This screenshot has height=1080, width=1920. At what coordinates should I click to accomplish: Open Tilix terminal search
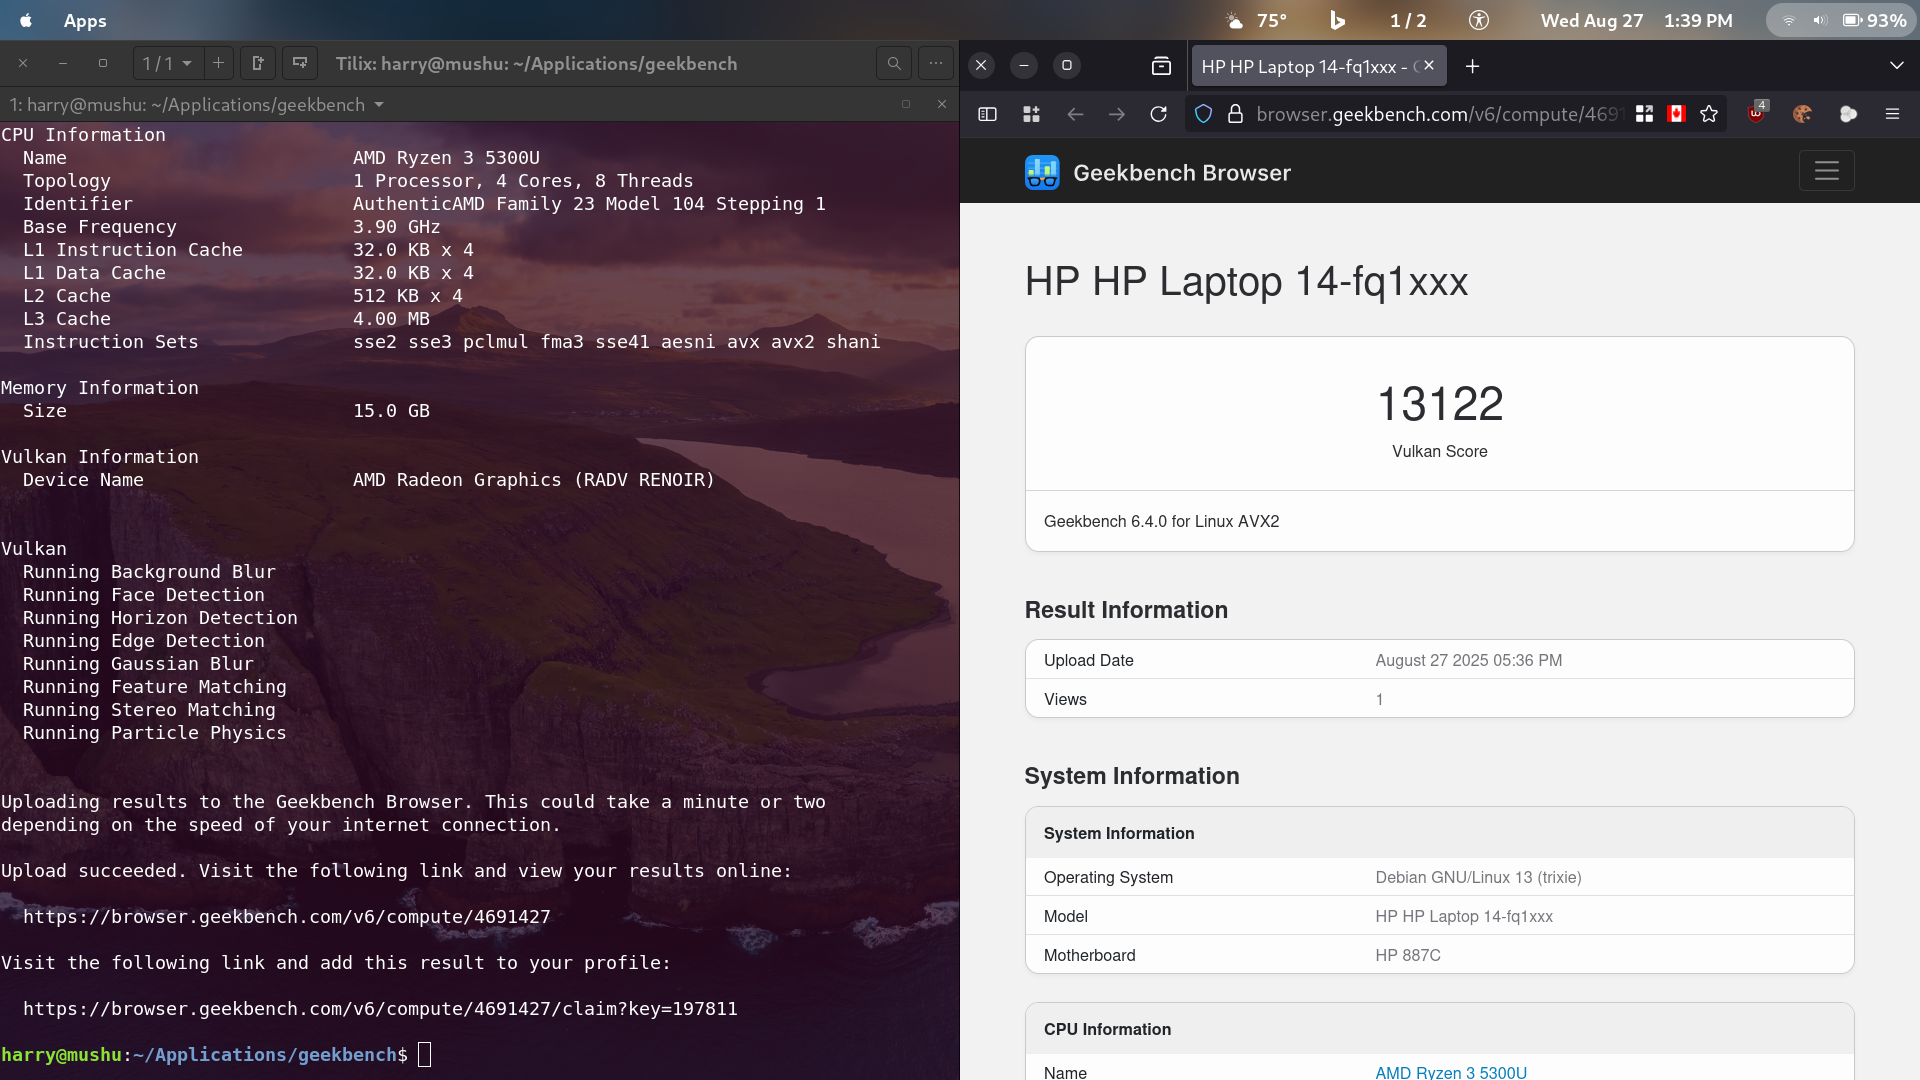coord(893,64)
